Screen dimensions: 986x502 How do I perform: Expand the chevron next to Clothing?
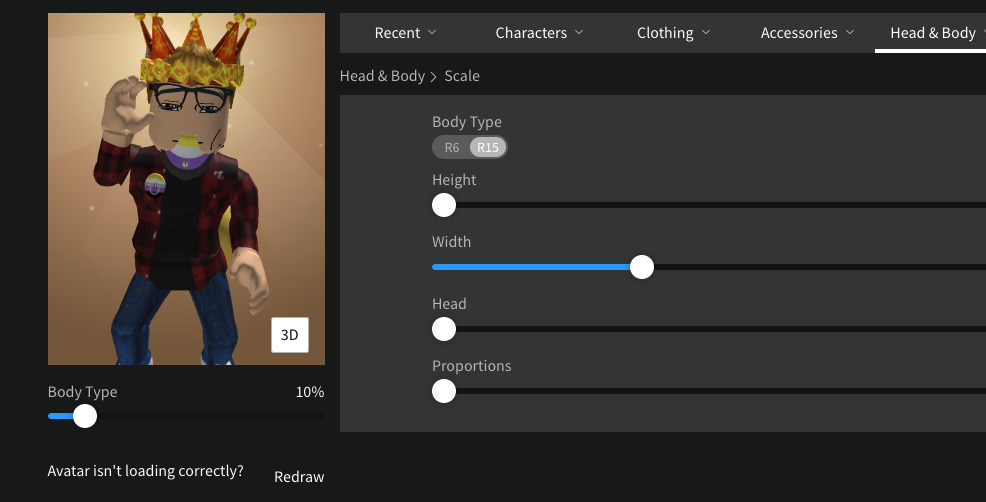pos(706,32)
